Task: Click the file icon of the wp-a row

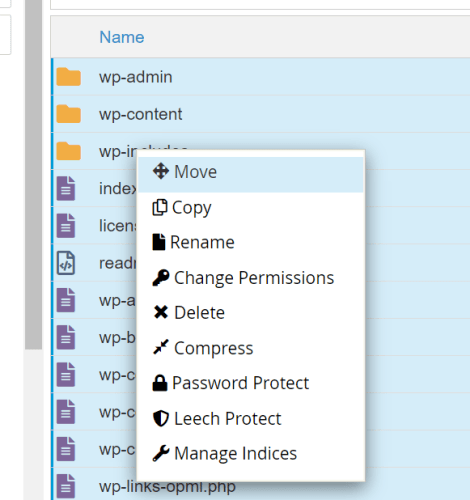Action: pyautogui.click(x=66, y=300)
